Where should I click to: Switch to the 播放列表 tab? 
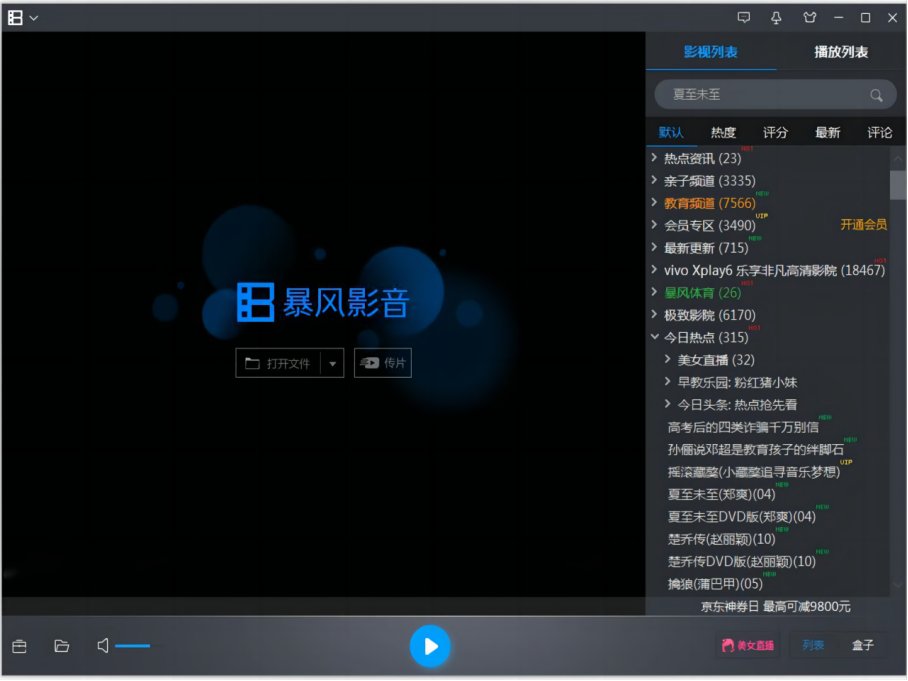[x=841, y=51]
